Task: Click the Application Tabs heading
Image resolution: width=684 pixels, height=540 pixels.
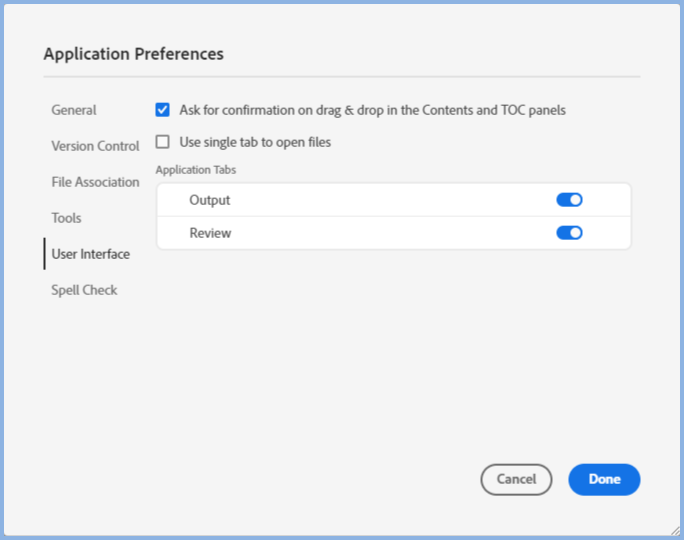Action: point(196,170)
